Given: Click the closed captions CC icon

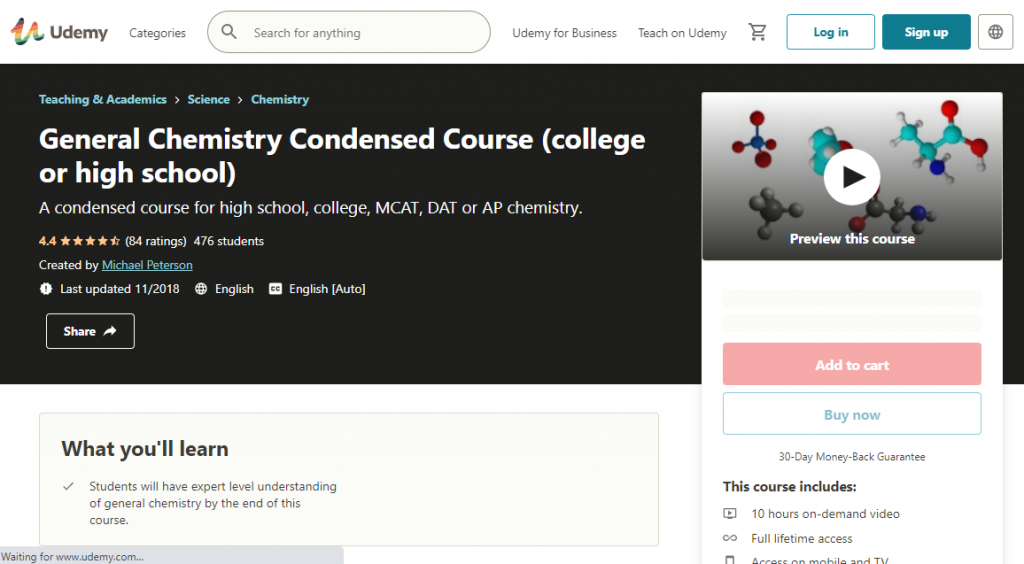Looking at the screenshot, I should [276, 289].
